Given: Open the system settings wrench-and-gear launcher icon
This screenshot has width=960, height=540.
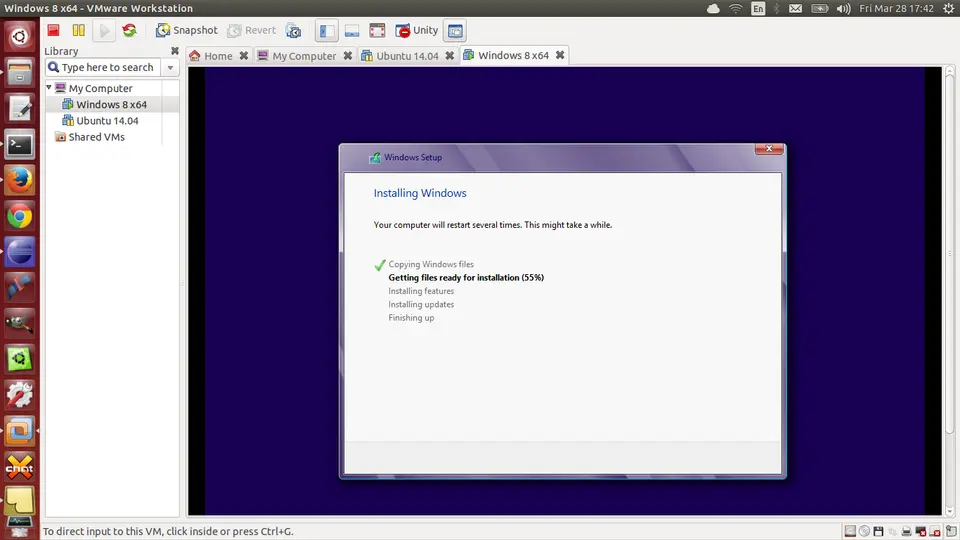Looking at the screenshot, I should pos(20,396).
